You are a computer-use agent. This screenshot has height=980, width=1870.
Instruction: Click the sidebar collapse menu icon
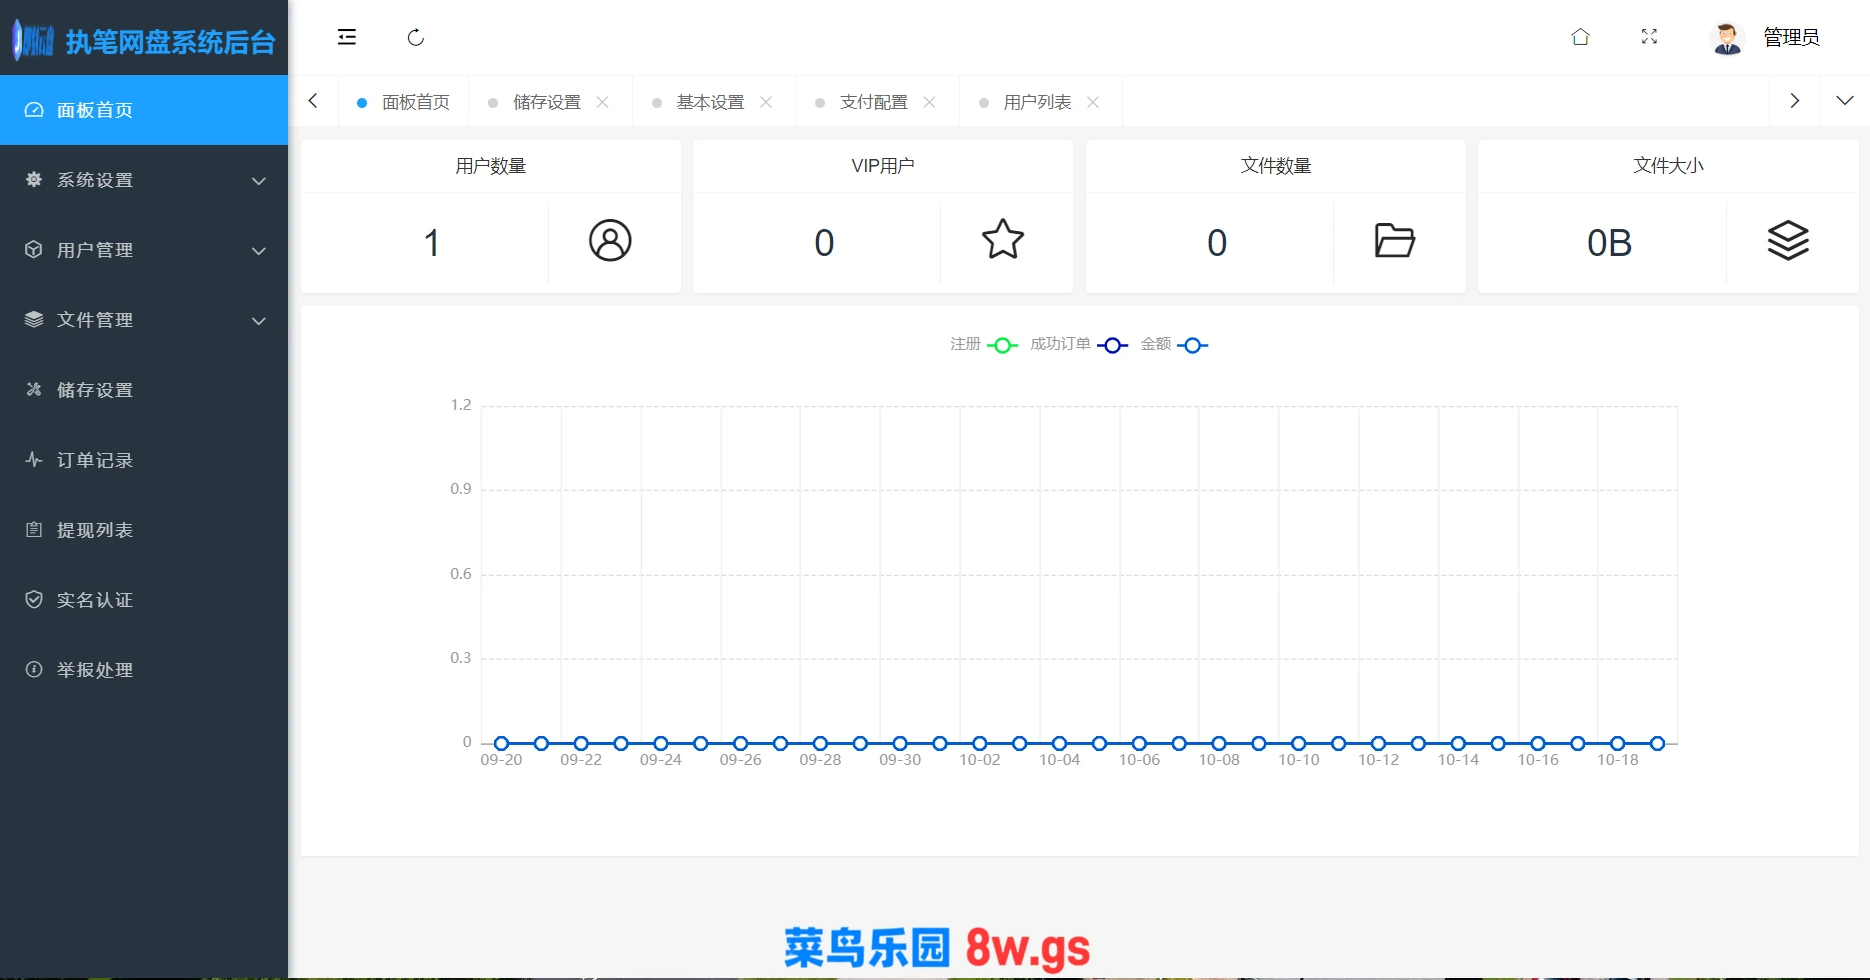coord(347,37)
